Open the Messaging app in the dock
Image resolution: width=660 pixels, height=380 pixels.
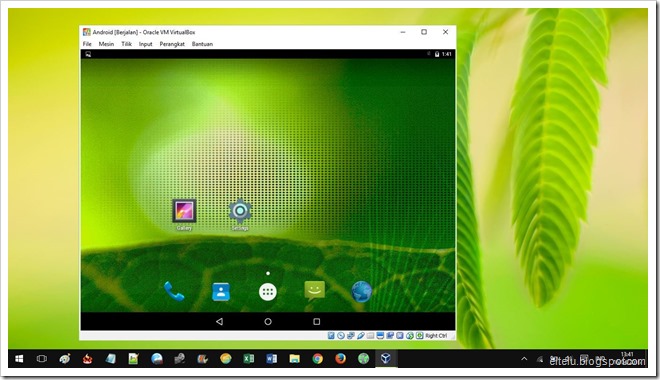tap(314, 291)
